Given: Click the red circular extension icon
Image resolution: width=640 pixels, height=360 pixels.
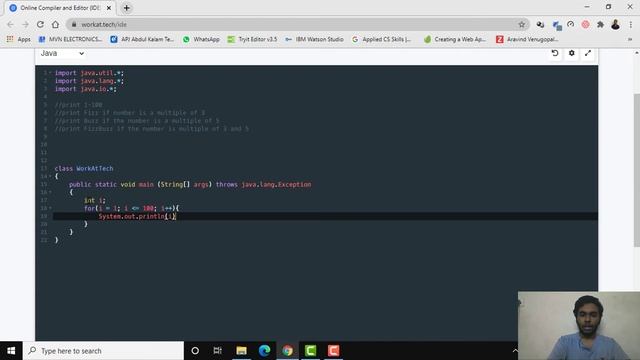Looking at the screenshot, I should [x=585, y=24].
